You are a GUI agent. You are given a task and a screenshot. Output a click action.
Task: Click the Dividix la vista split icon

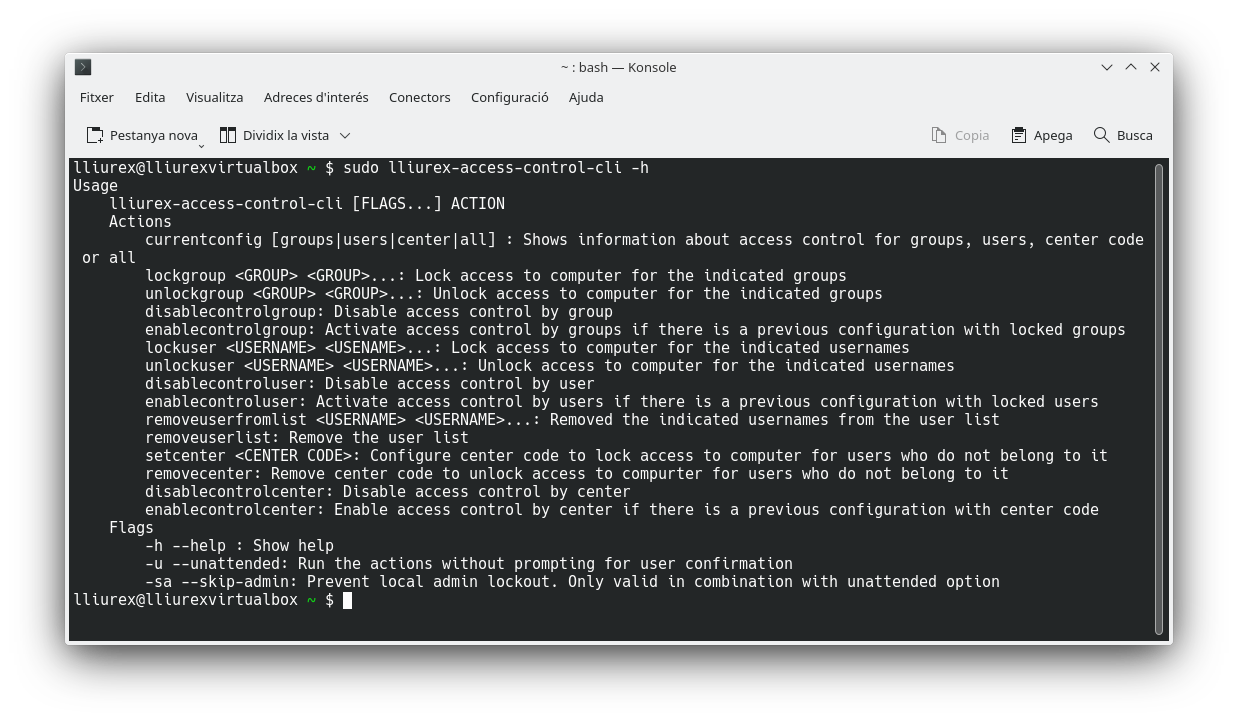(228, 135)
